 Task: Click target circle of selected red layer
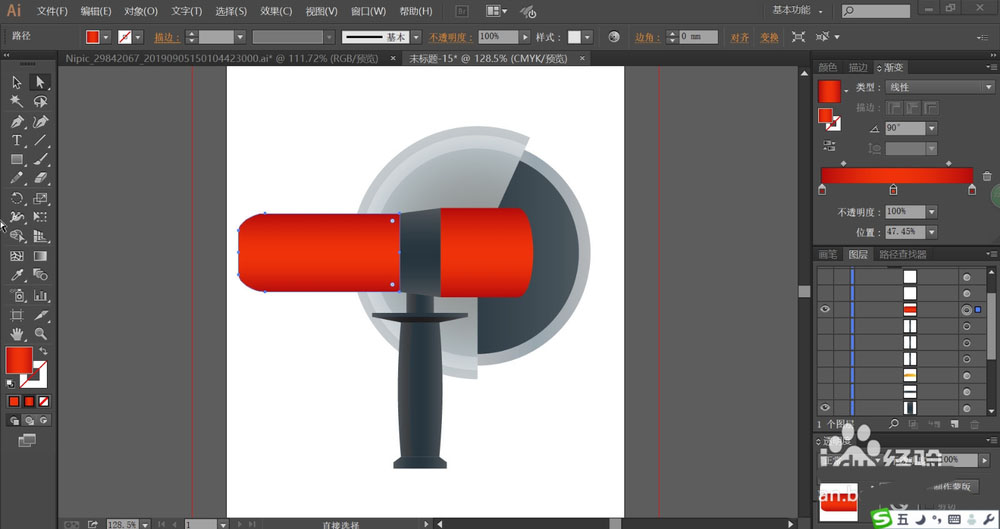(967, 310)
